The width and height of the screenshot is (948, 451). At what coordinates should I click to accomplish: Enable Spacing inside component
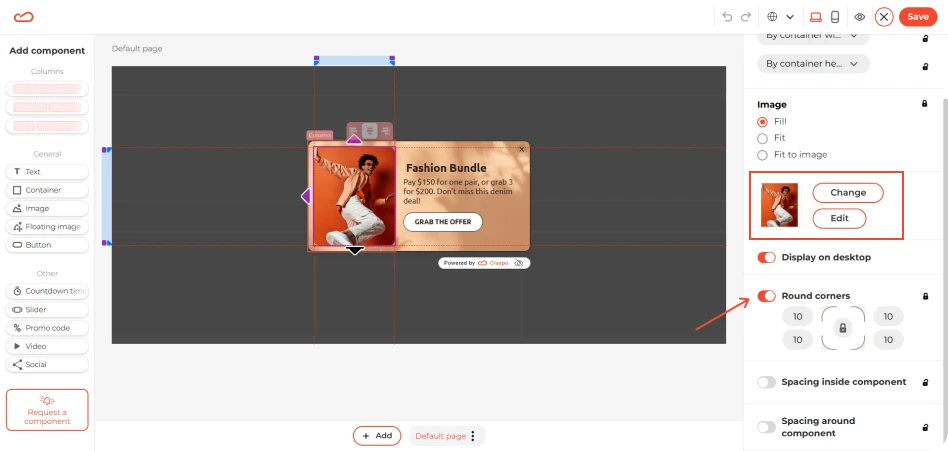click(767, 382)
